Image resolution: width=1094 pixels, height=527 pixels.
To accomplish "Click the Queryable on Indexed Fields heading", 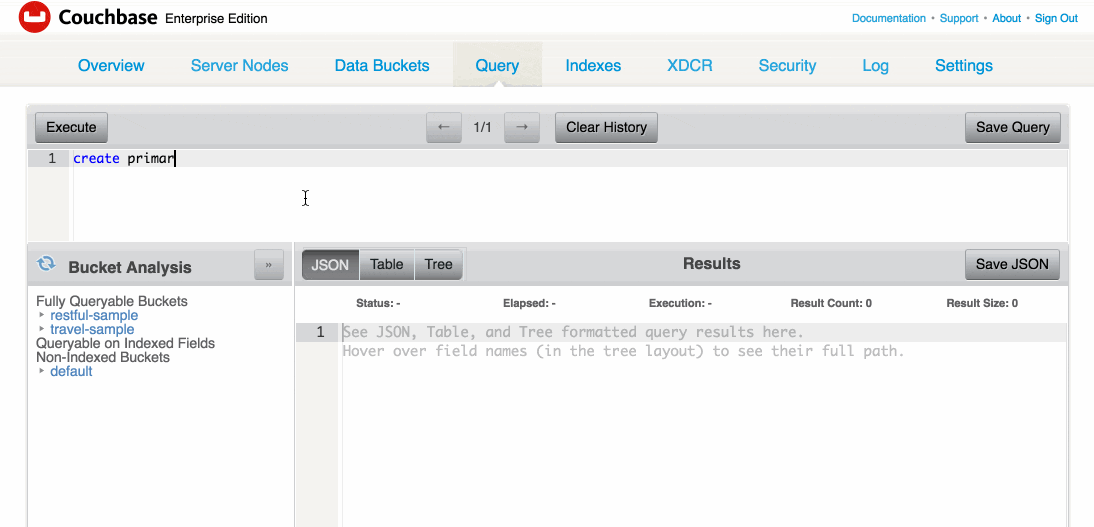I will click(x=126, y=343).
